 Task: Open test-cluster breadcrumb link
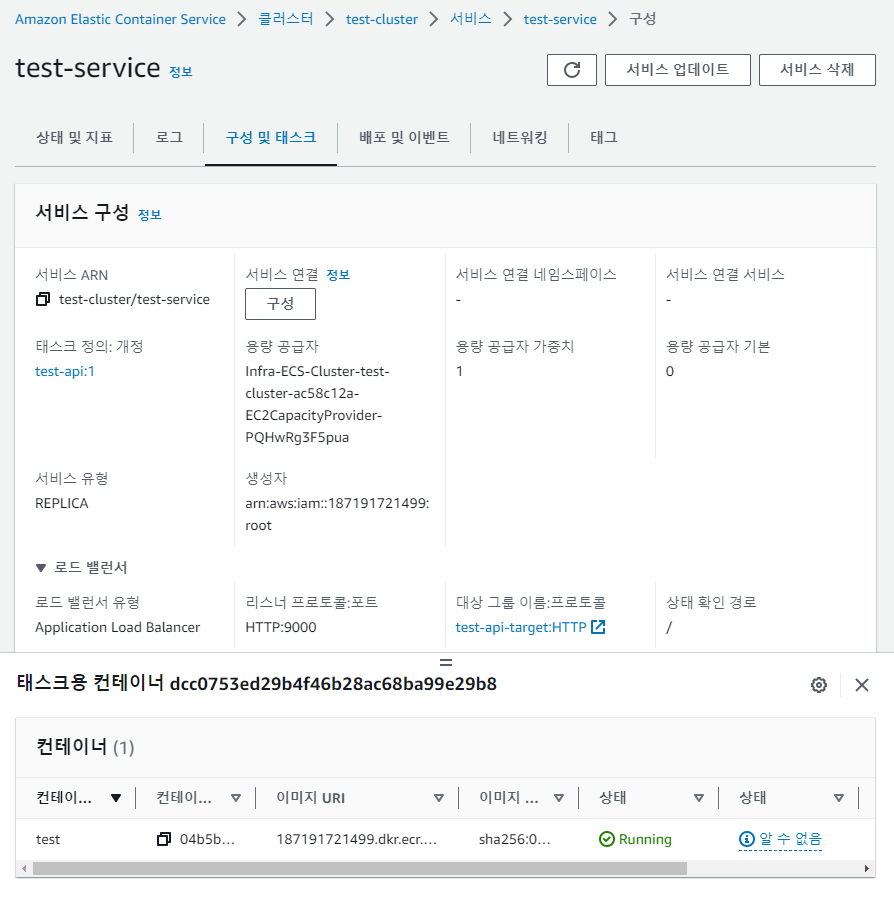[382, 19]
